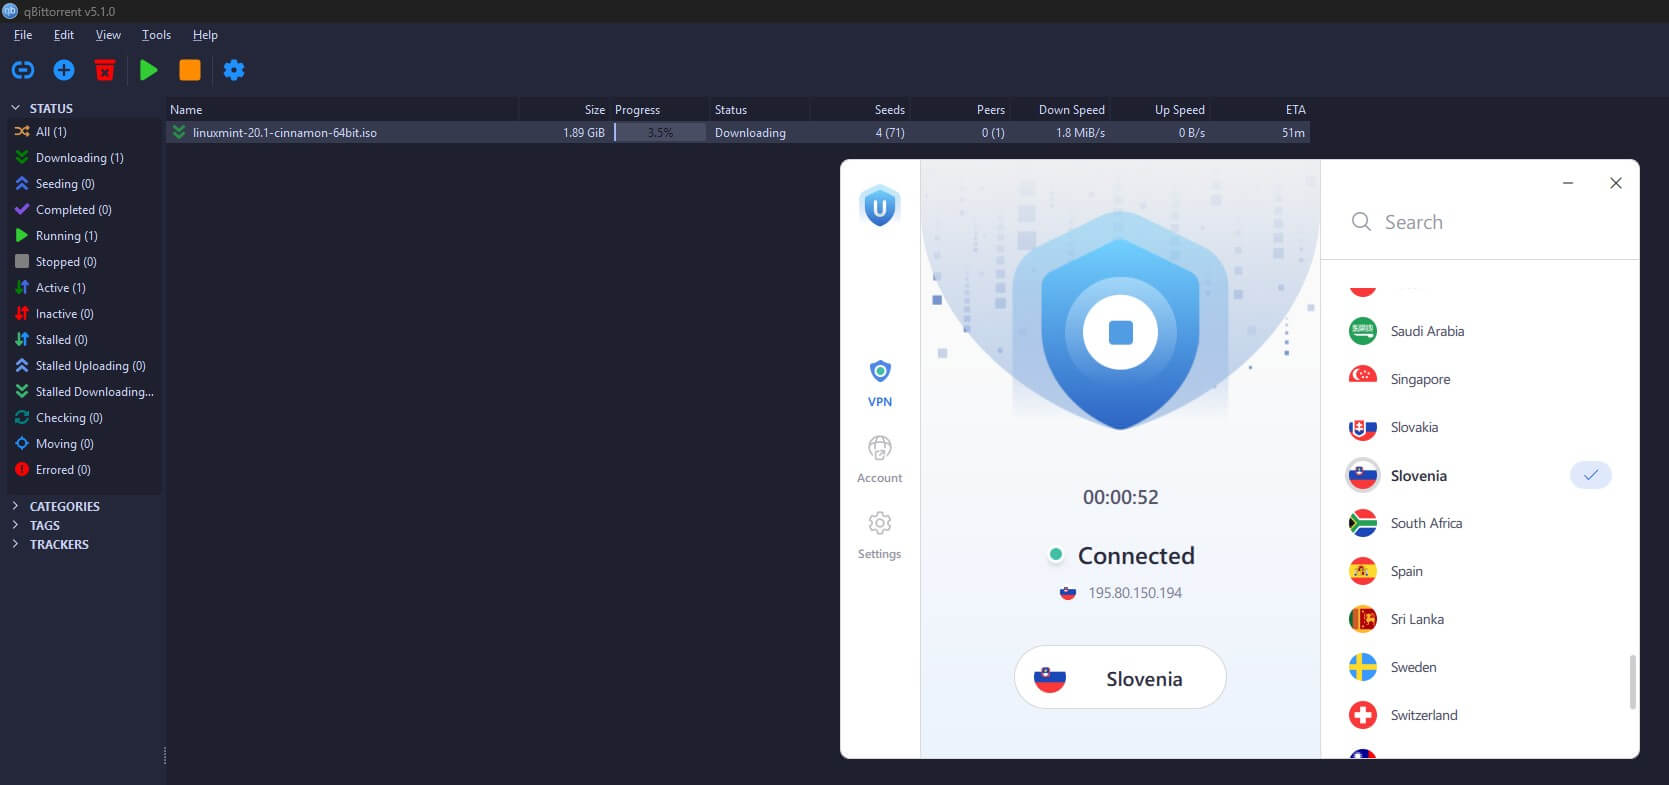
Task: Select South Africa from server list
Action: tap(1480, 523)
